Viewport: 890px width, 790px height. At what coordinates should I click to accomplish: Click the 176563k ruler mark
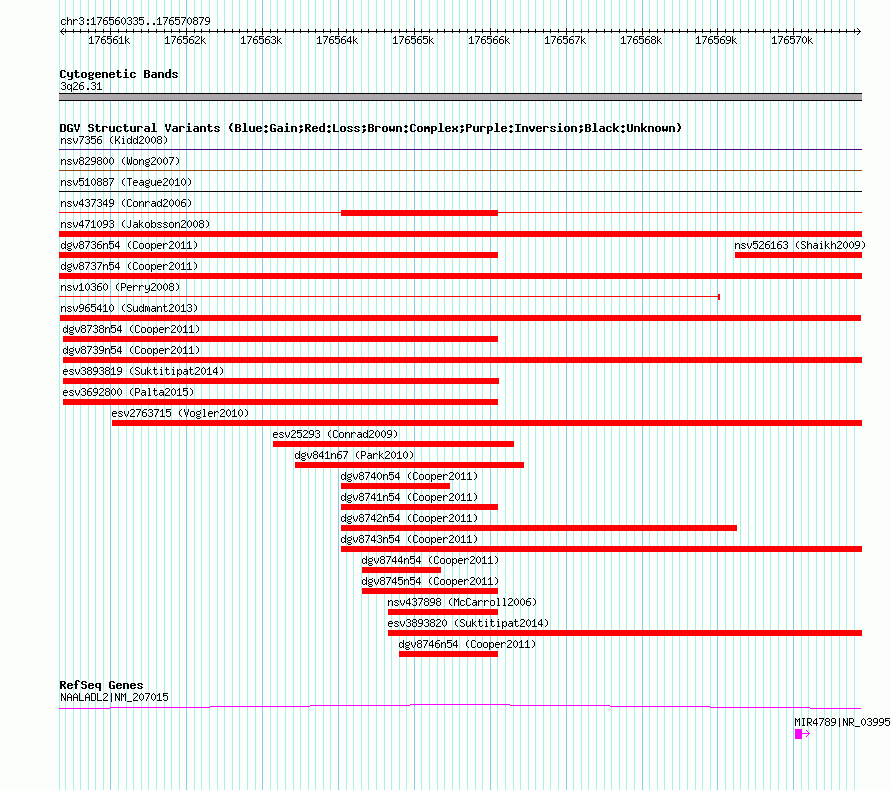(261, 40)
